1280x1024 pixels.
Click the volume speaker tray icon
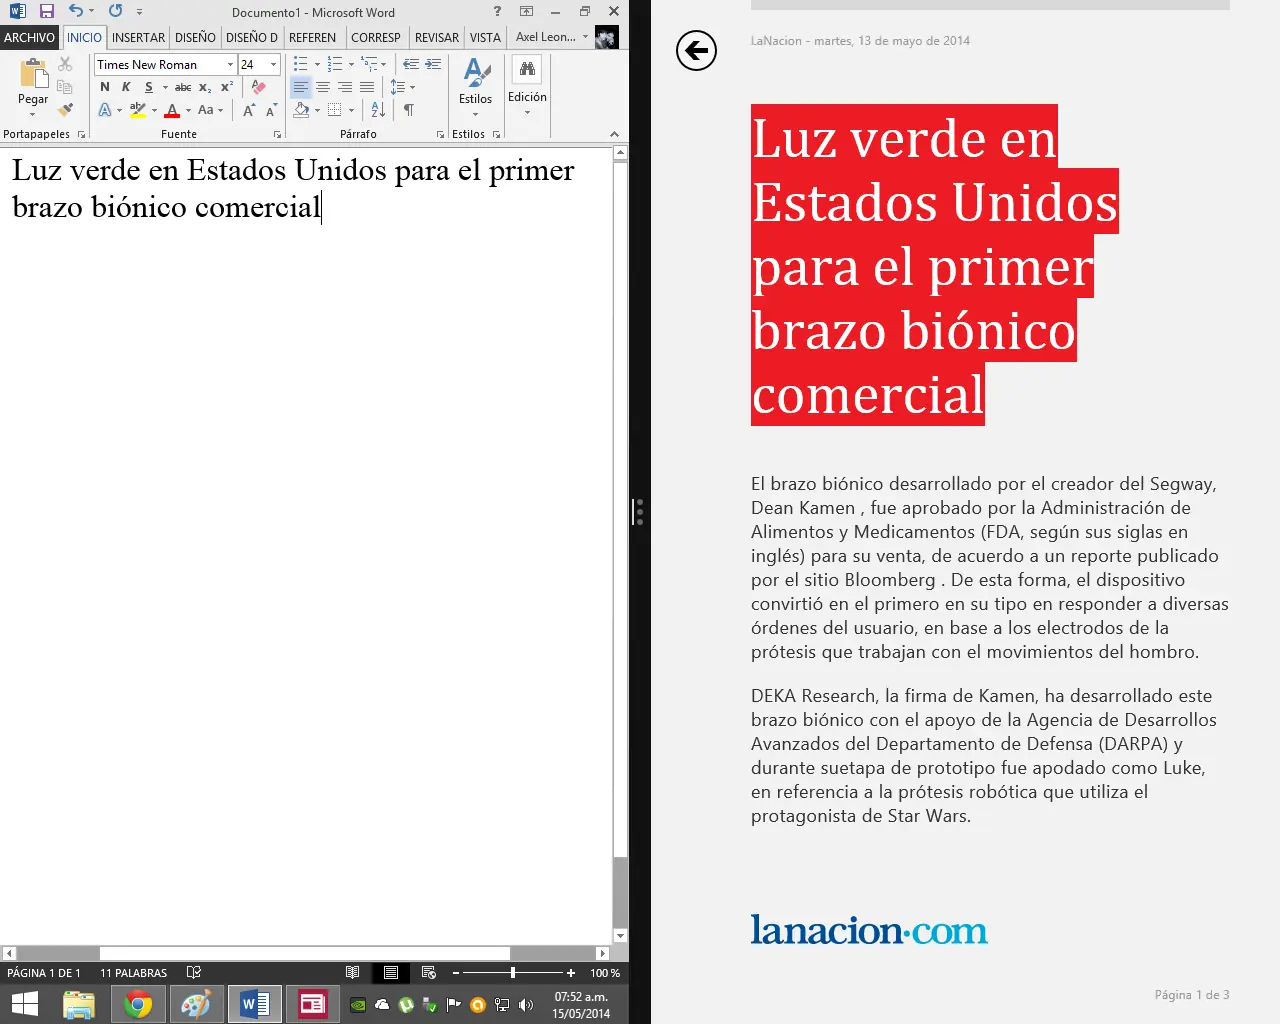tap(526, 1005)
